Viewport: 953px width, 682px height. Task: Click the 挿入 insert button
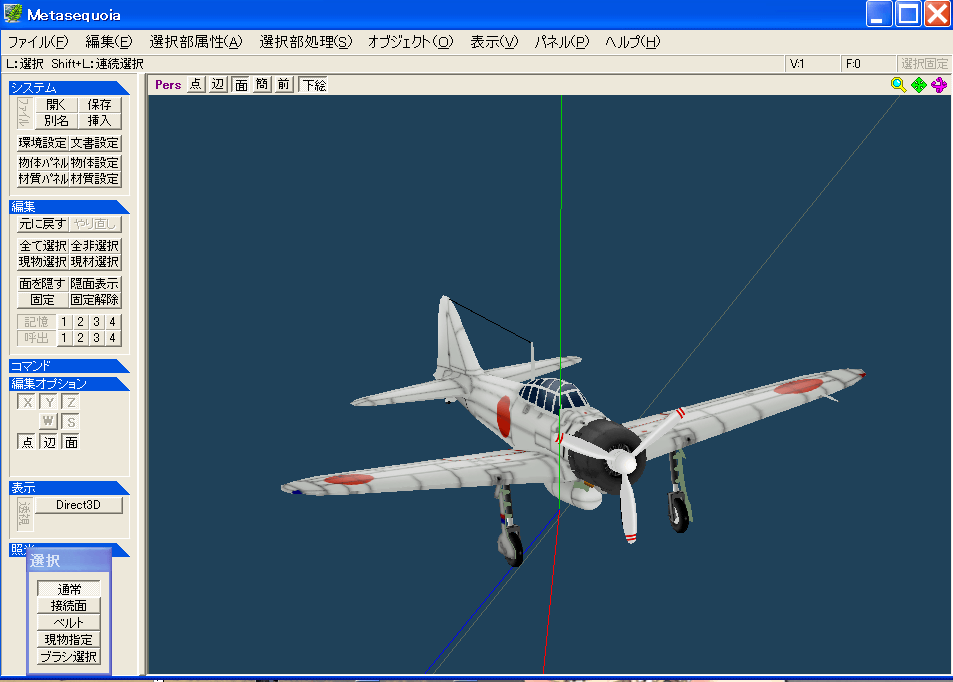coord(100,120)
